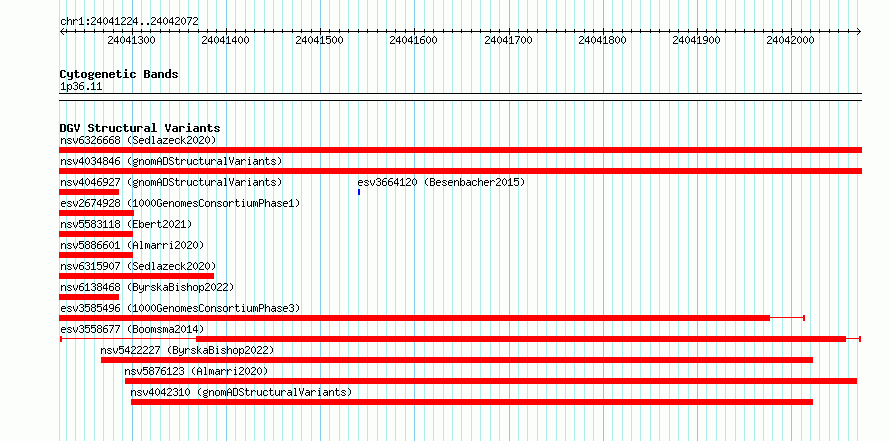Click the 24042000 ruler position
The image size is (890, 441).
pos(790,40)
